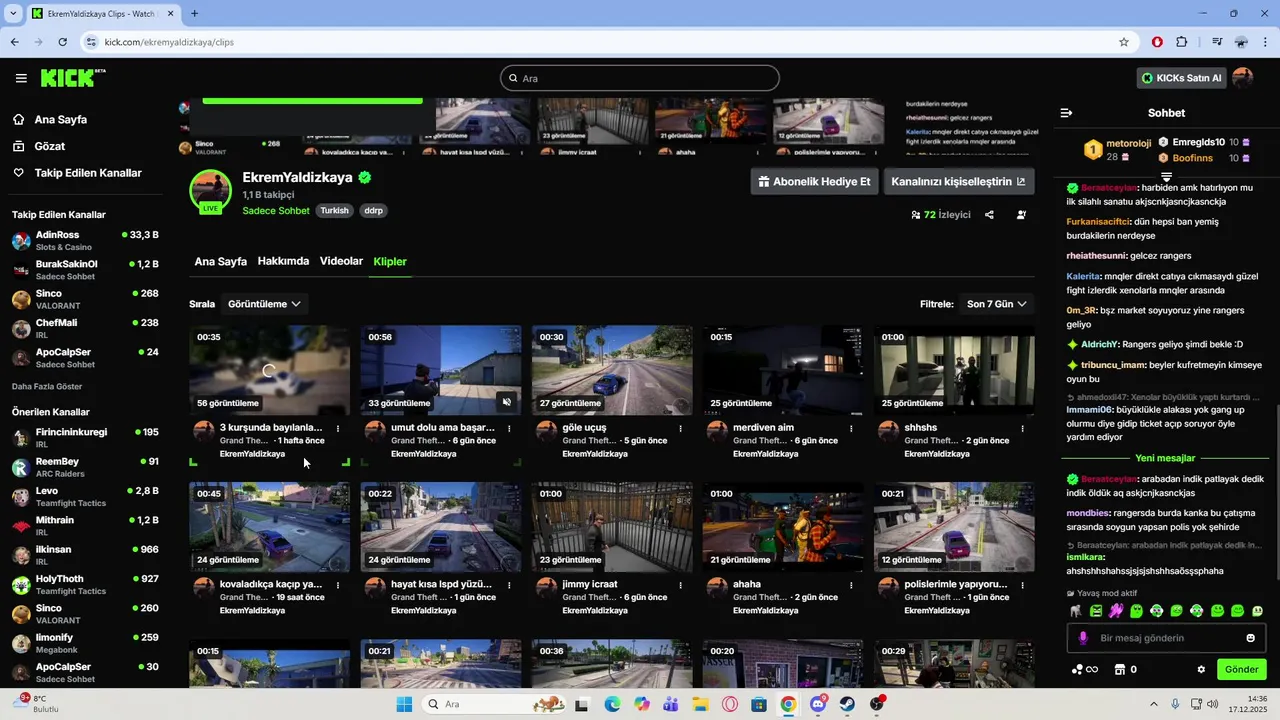Image resolution: width=1280 pixels, height=720 pixels.
Task: Open Takip Edilen Kanallar with heart icon
Action: (88, 173)
